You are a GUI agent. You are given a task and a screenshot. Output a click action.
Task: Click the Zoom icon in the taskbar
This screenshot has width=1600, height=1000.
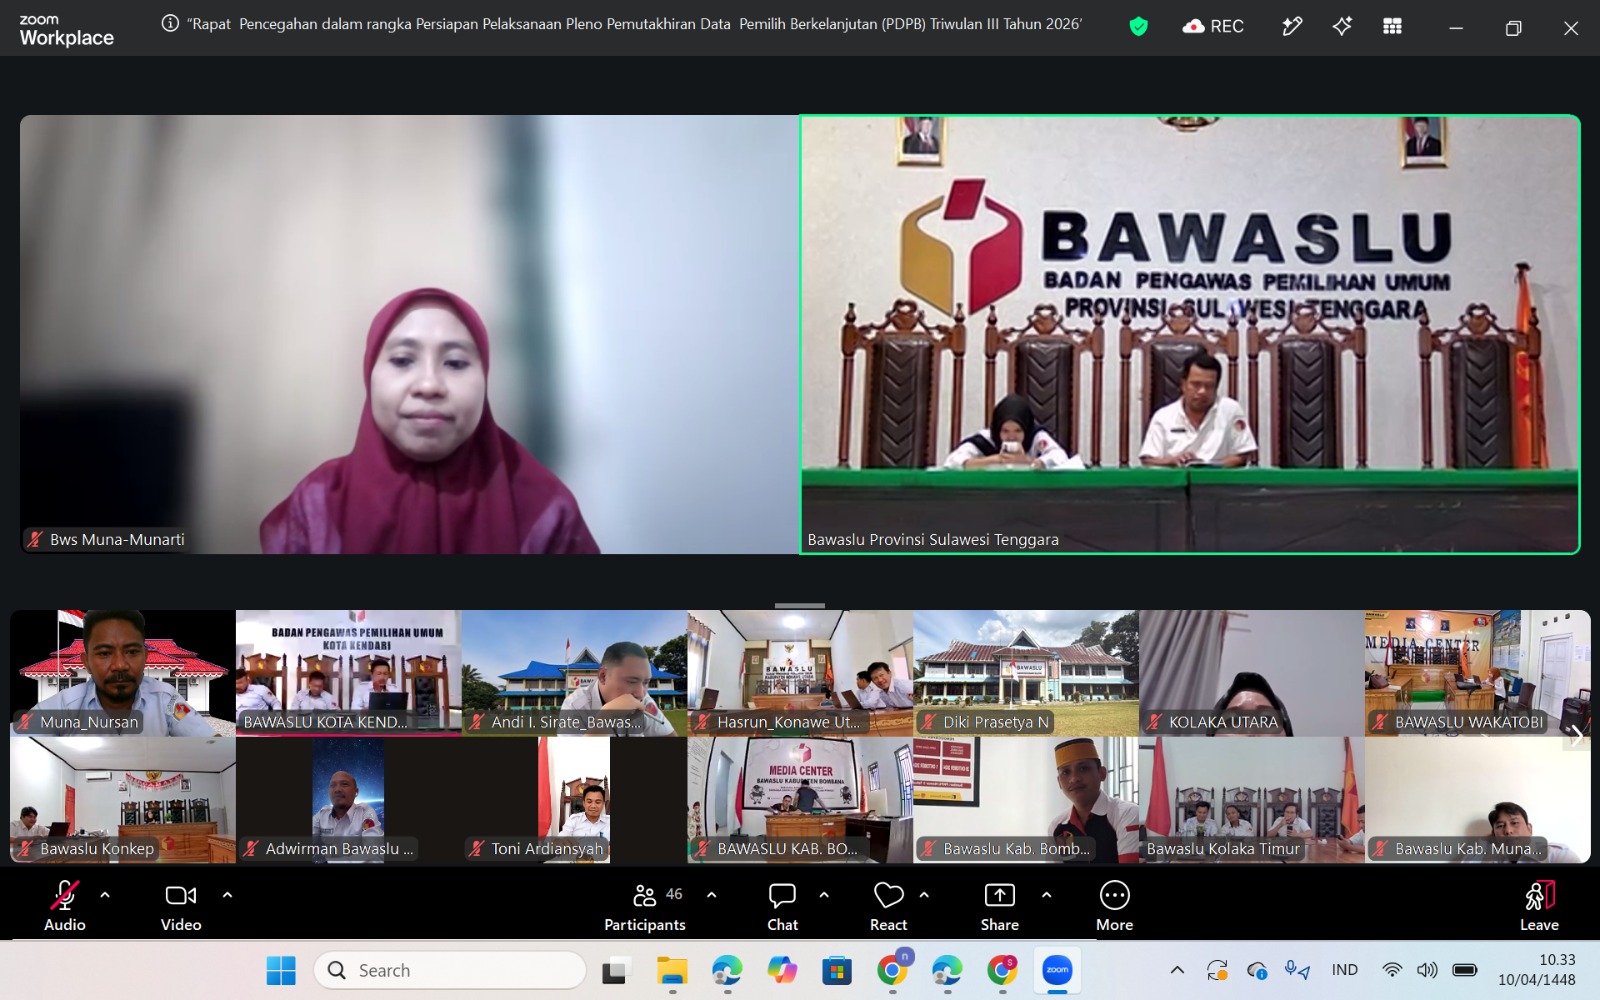click(x=1057, y=970)
